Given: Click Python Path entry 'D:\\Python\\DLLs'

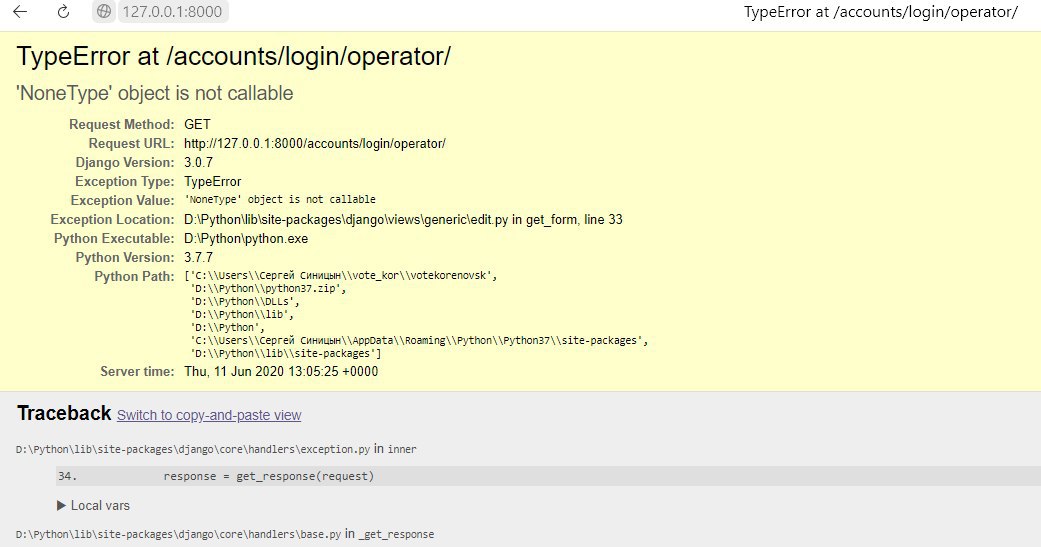Looking at the screenshot, I should [x=245, y=301].
